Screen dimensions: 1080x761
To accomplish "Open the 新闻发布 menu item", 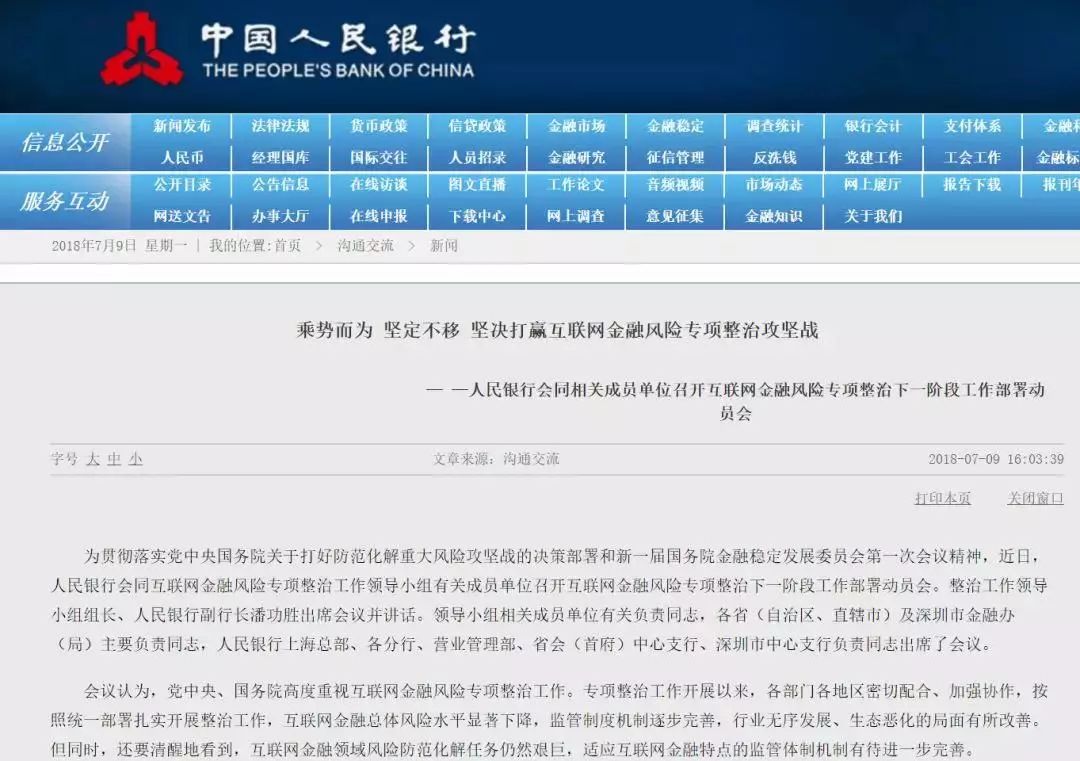I will (182, 126).
